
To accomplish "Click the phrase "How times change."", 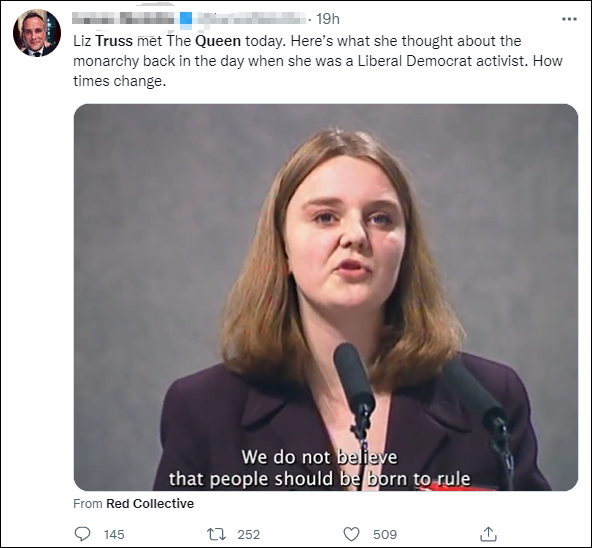I will [318, 71].
